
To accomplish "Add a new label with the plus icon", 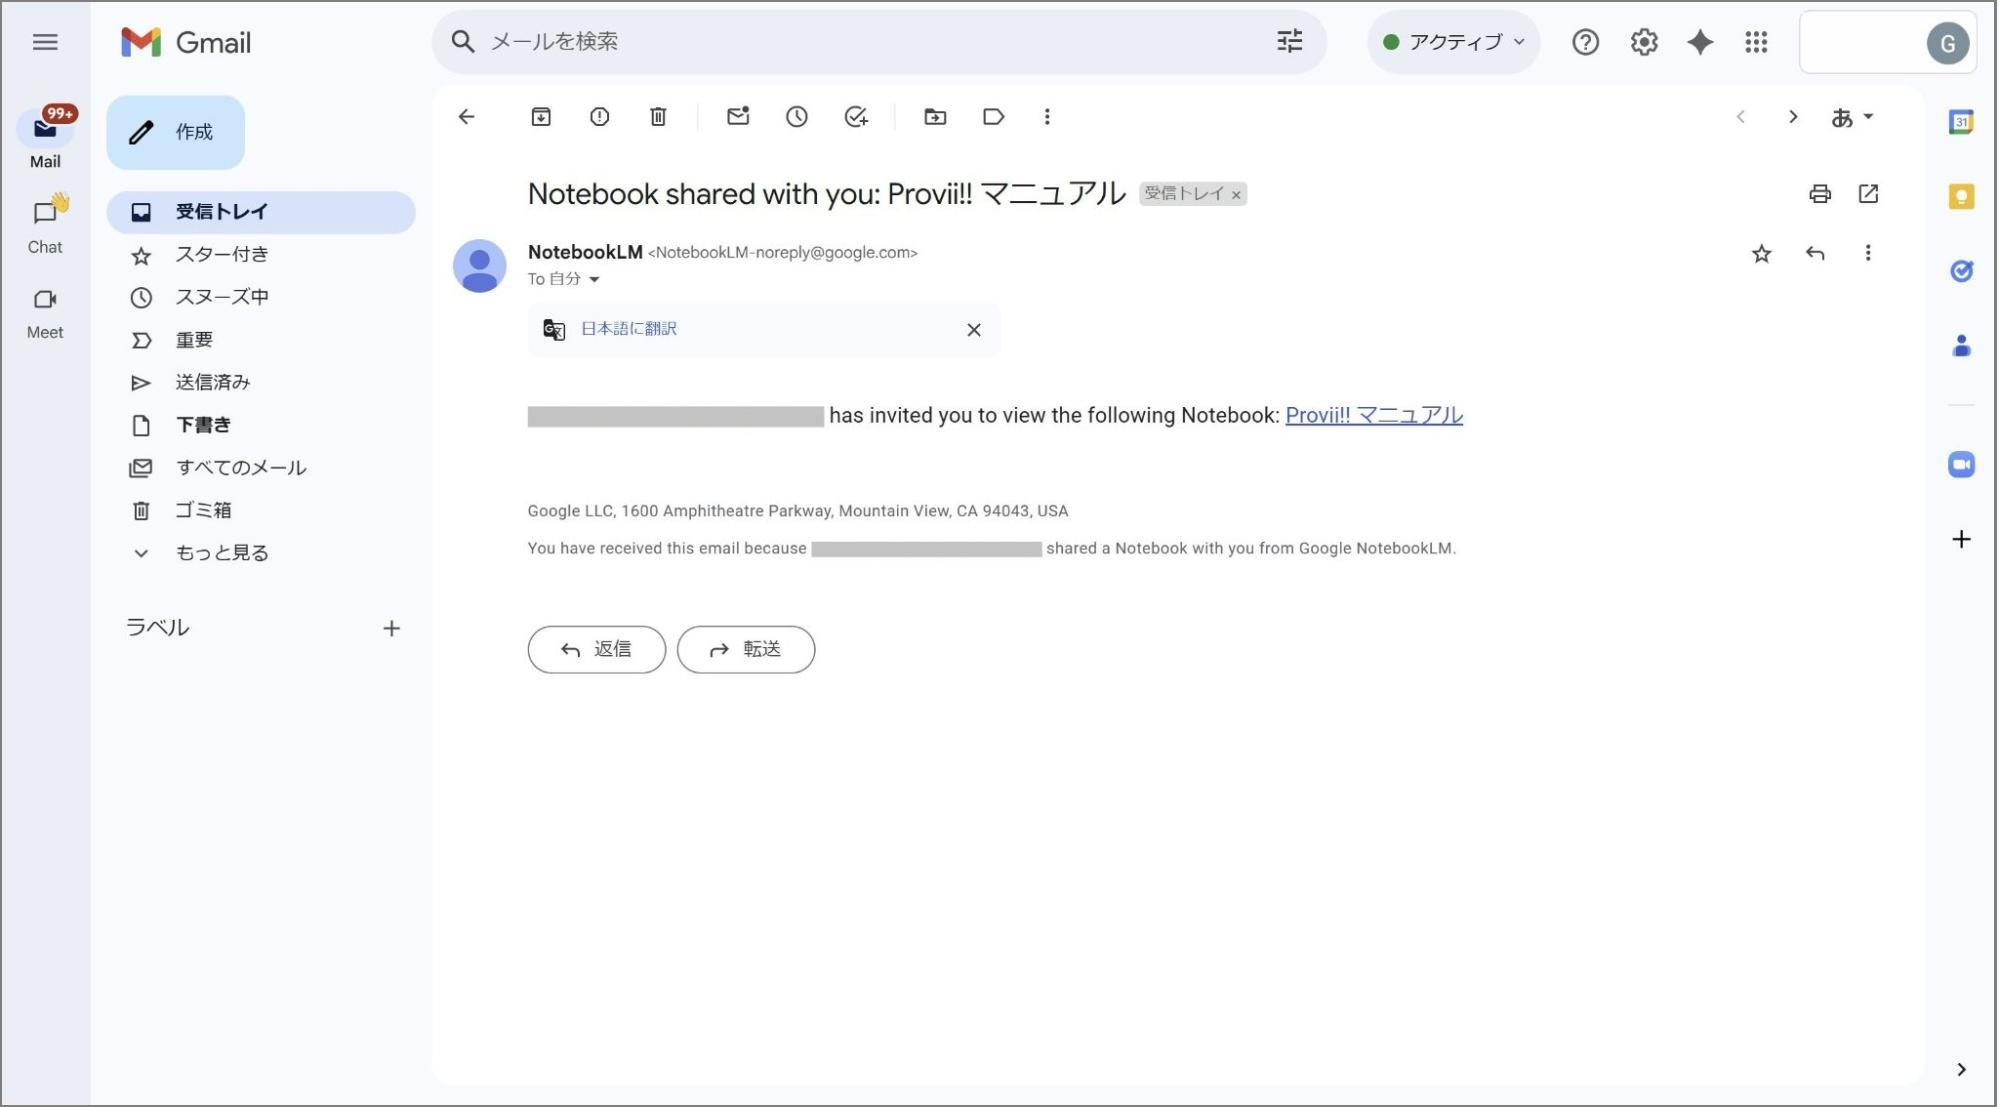I will click(391, 628).
